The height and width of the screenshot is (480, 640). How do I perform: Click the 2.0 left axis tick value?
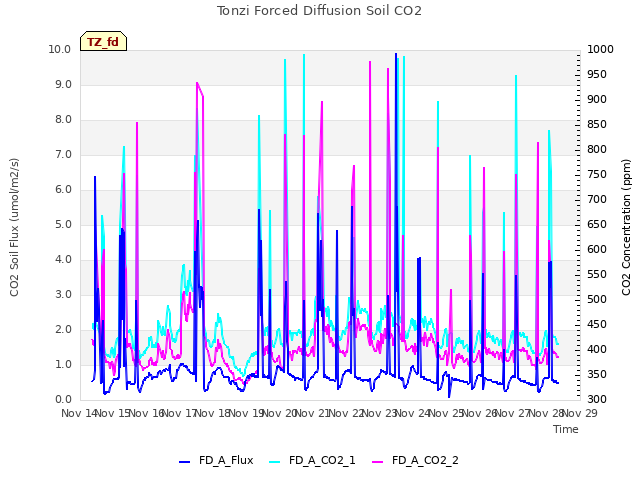[x=63, y=329]
